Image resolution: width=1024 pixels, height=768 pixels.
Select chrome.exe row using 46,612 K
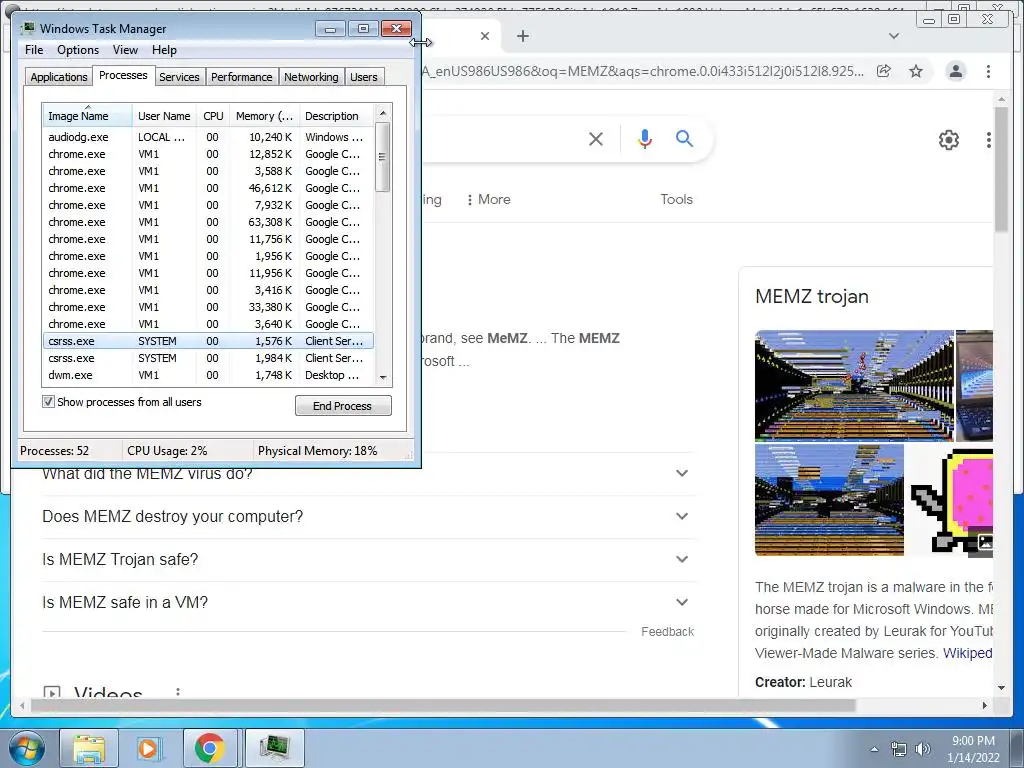tap(208, 188)
